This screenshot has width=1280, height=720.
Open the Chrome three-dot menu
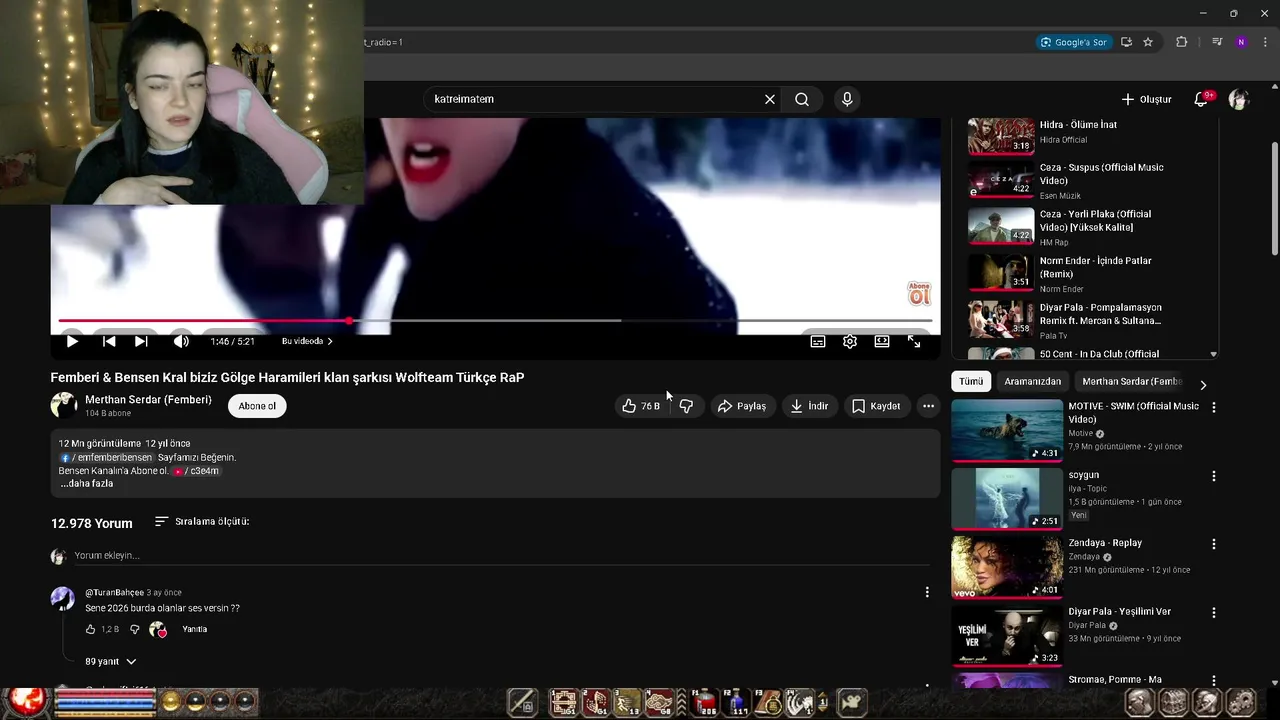pos(1265,42)
